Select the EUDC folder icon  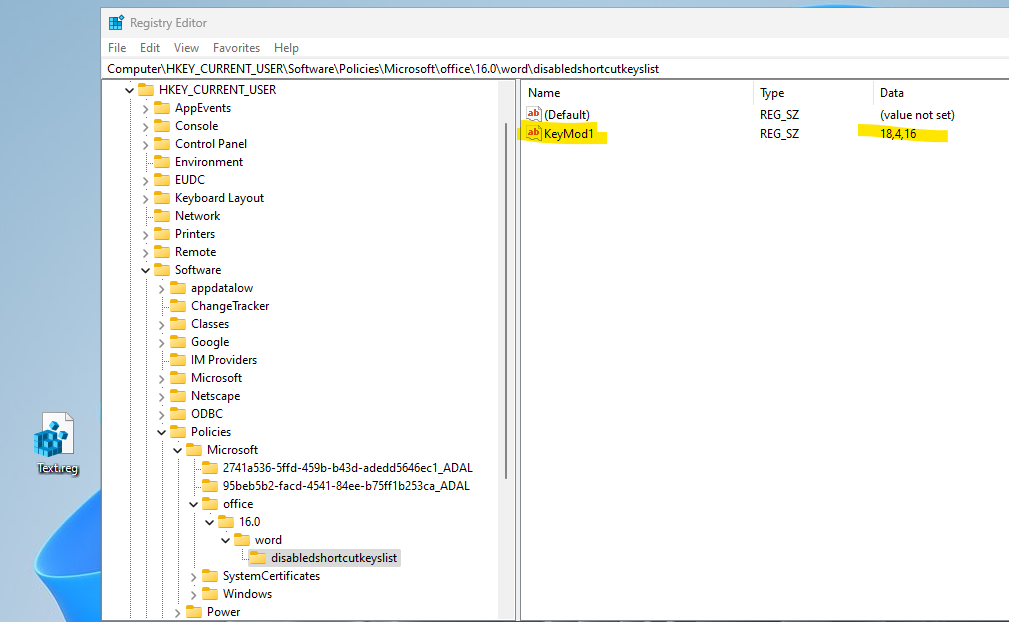pos(162,179)
